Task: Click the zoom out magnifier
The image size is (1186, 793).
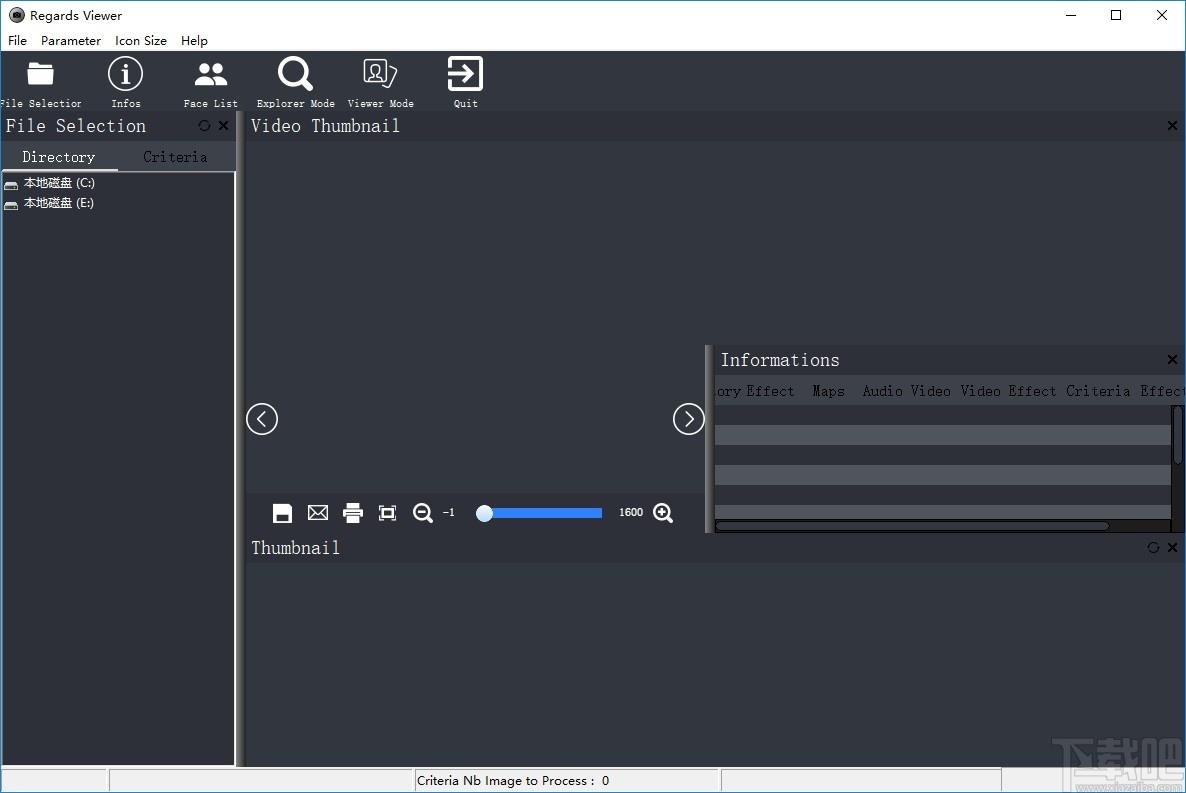Action: [x=423, y=513]
